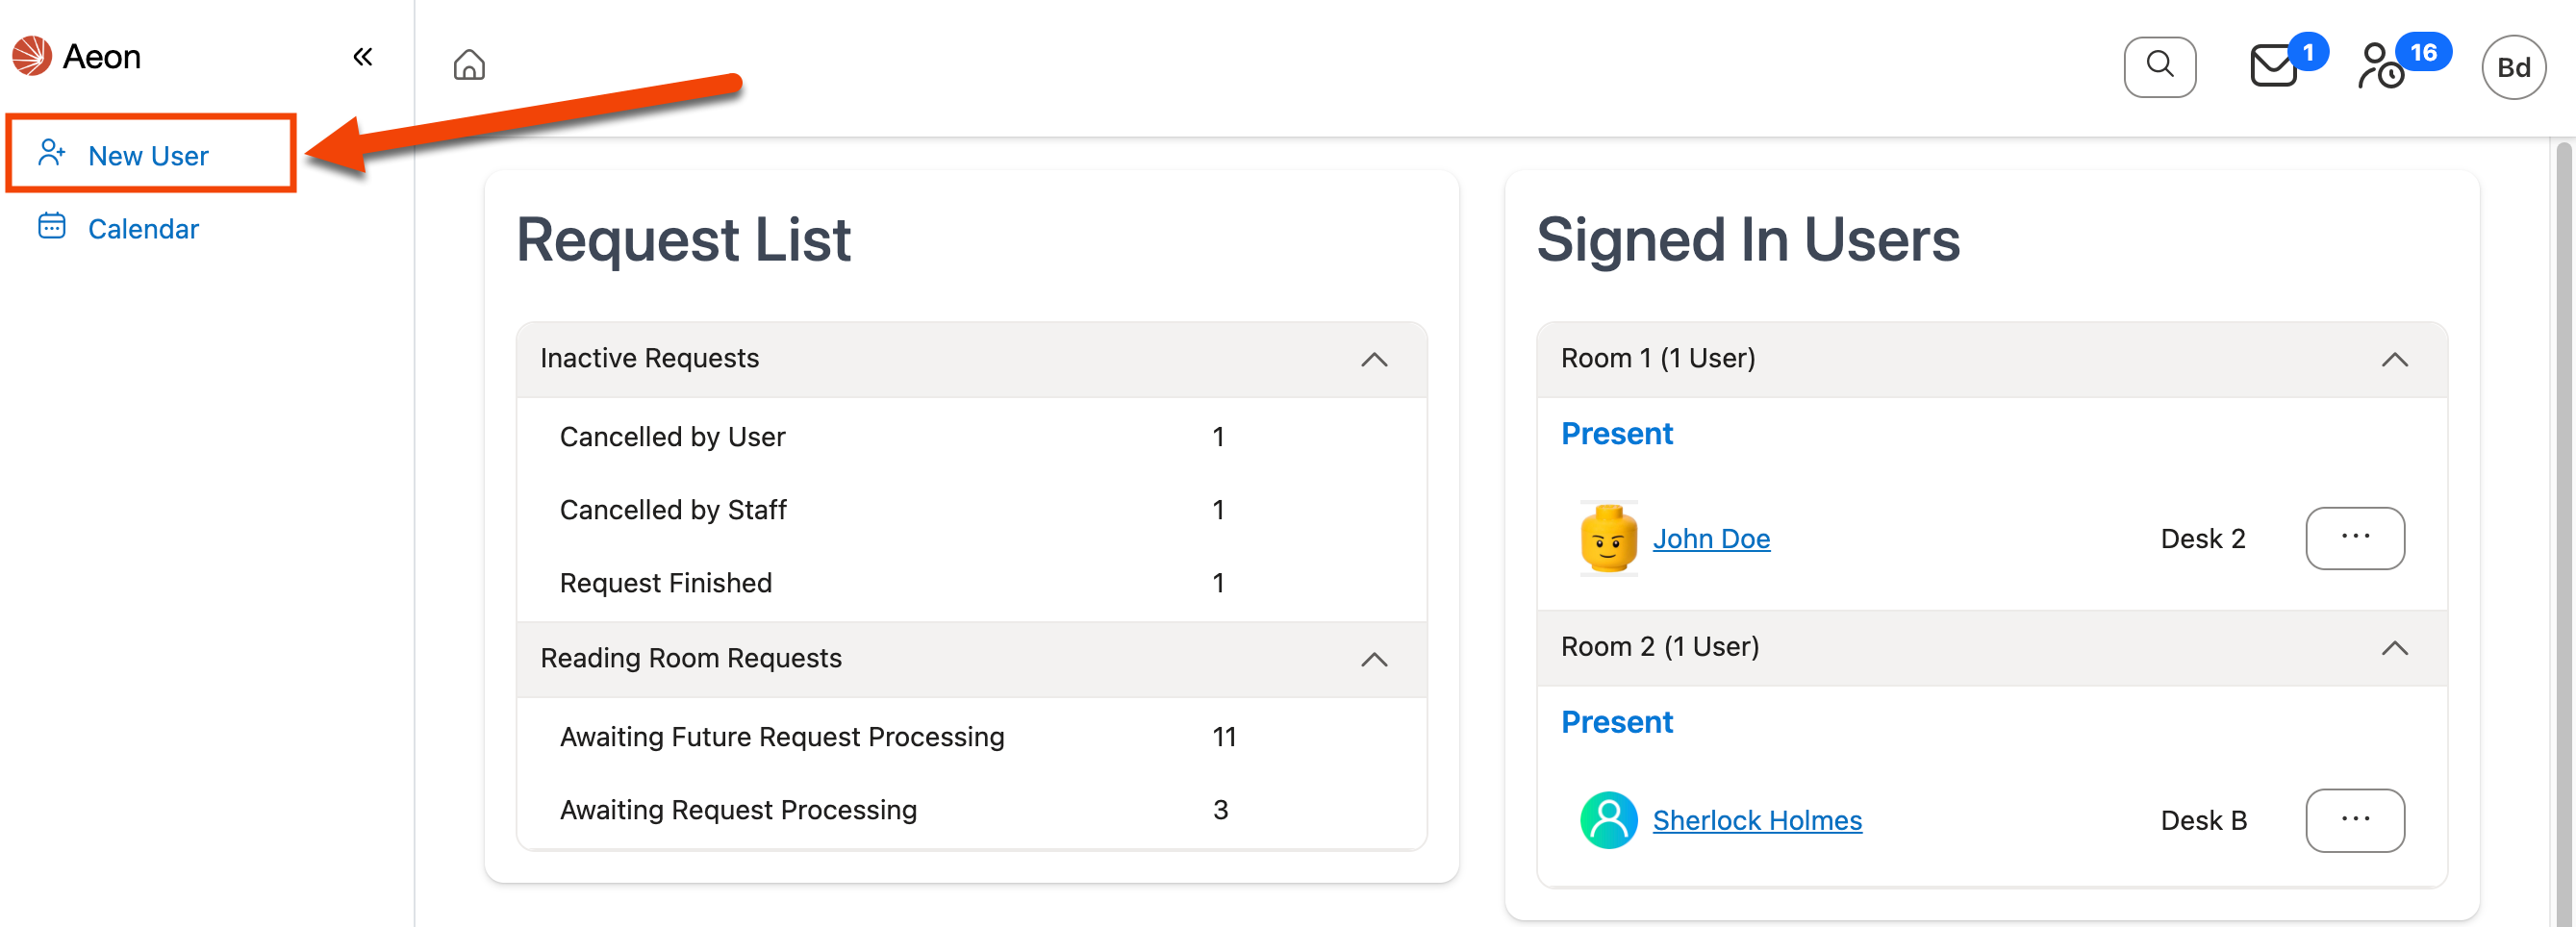Click John Doe's Lego avatar
The image size is (2576, 927).
1608,539
